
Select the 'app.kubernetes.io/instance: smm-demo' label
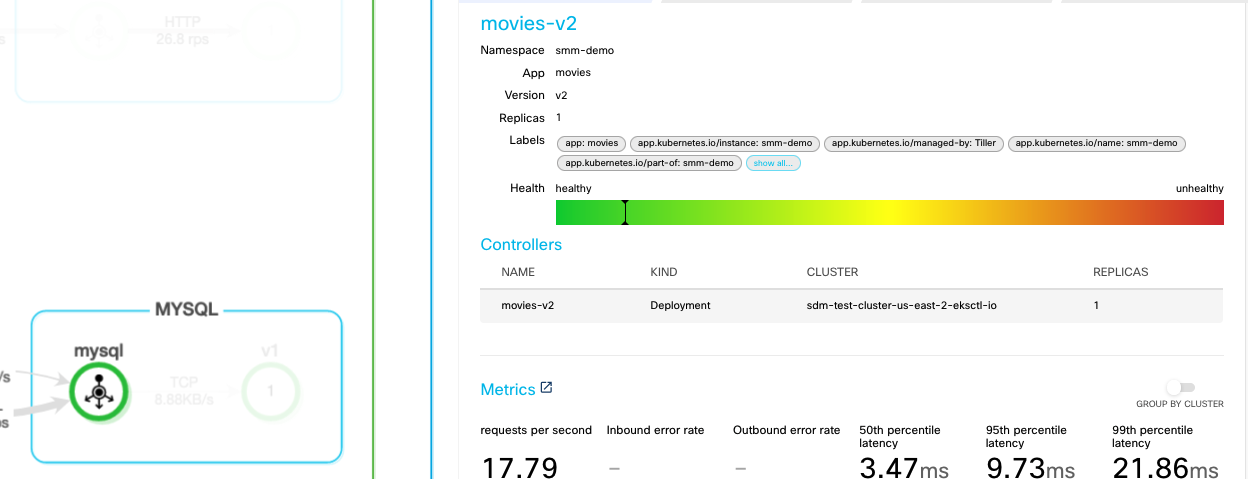(727, 144)
